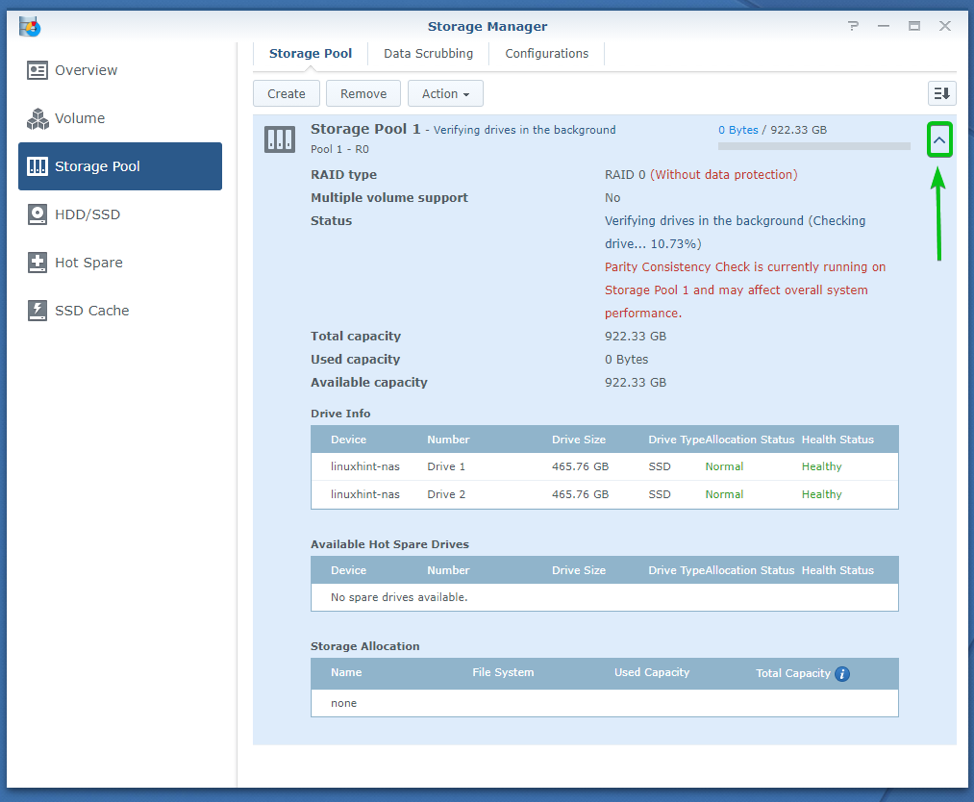Select the Volume cube icon
Image resolution: width=974 pixels, height=802 pixels.
click(38, 119)
